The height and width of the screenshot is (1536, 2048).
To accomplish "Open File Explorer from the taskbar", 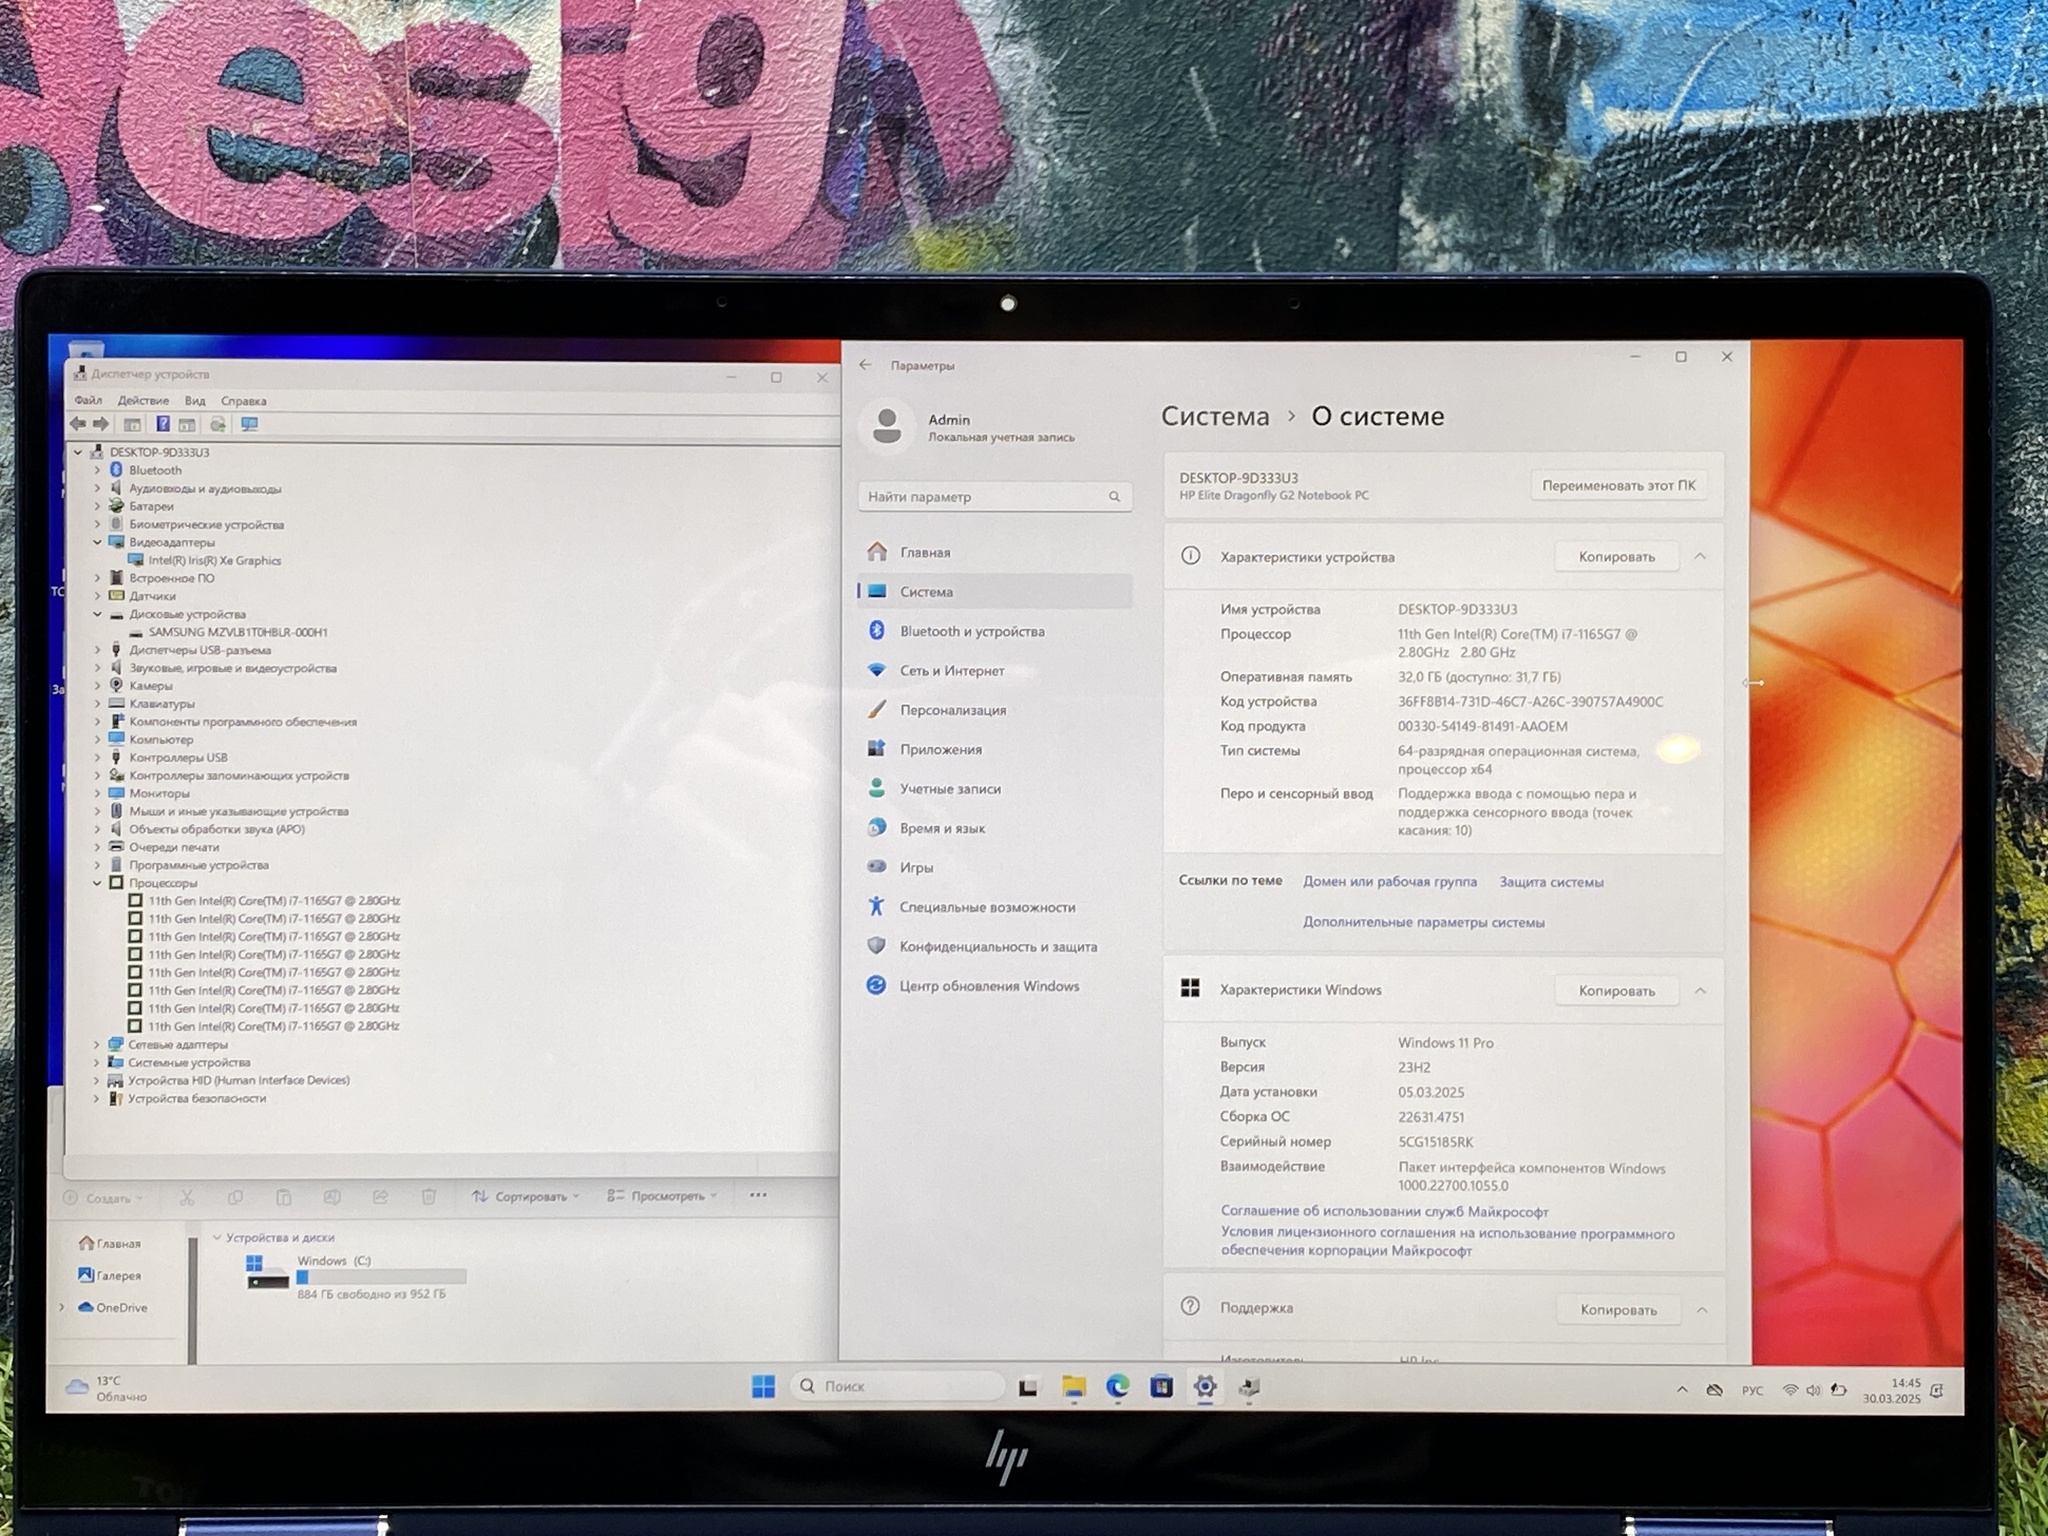I will pyautogui.click(x=1074, y=1386).
